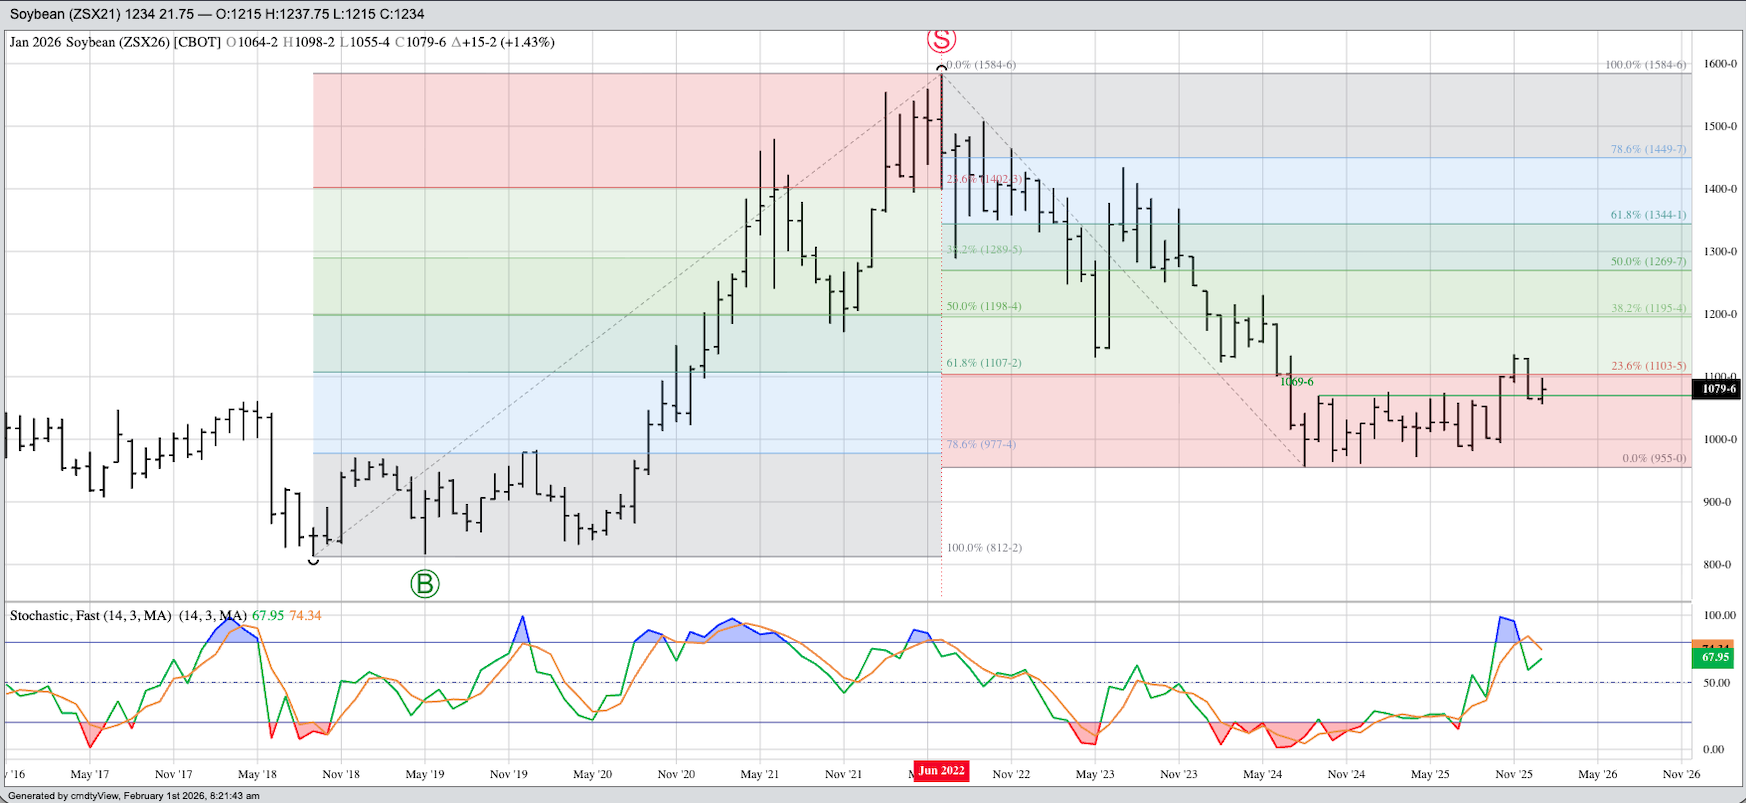Screen dimensions: 1746x803
Task: Select the 100.0% (812-2) retracement label
Action: tap(984, 548)
